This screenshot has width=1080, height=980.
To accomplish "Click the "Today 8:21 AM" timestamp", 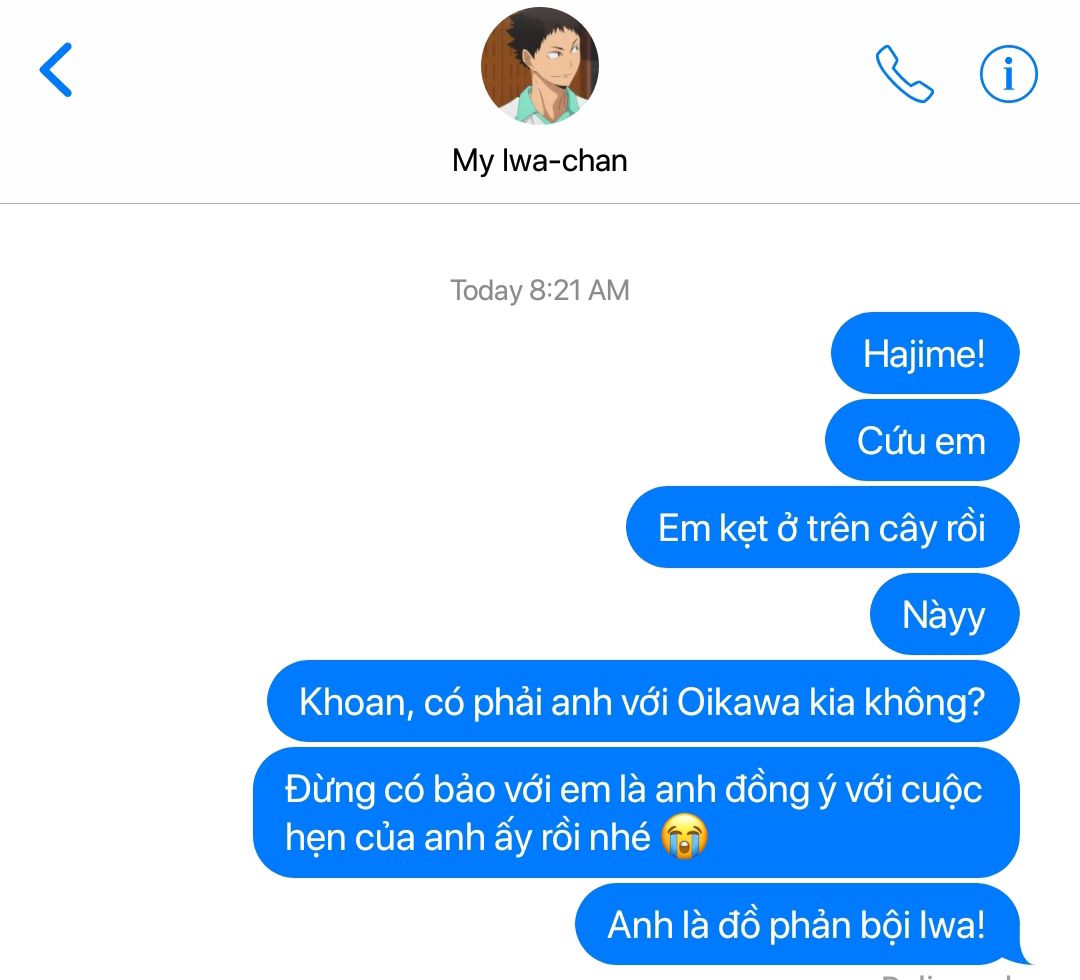I will 540,290.
